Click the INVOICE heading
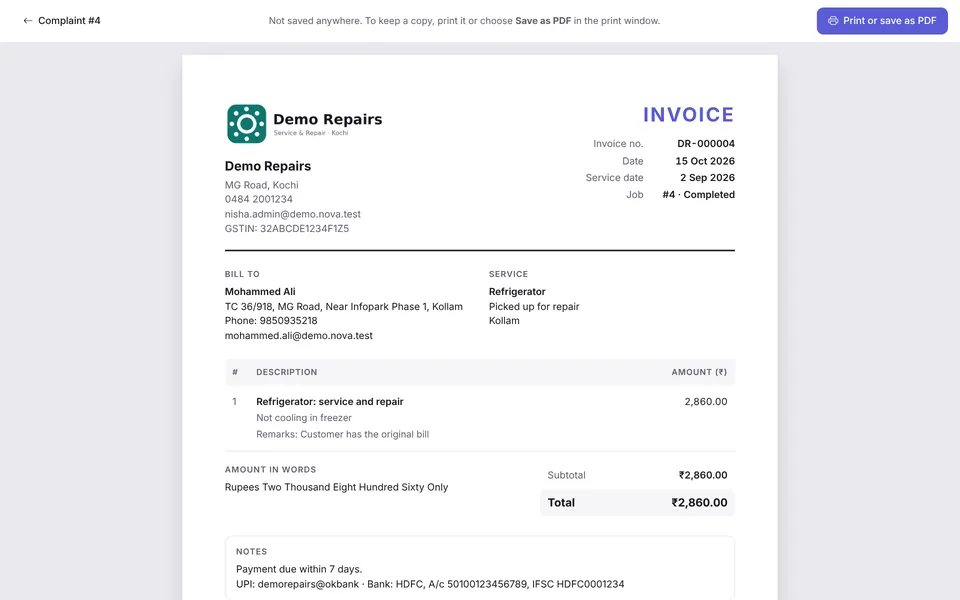The width and height of the screenshot is (960, 600). tap(688, 114)
